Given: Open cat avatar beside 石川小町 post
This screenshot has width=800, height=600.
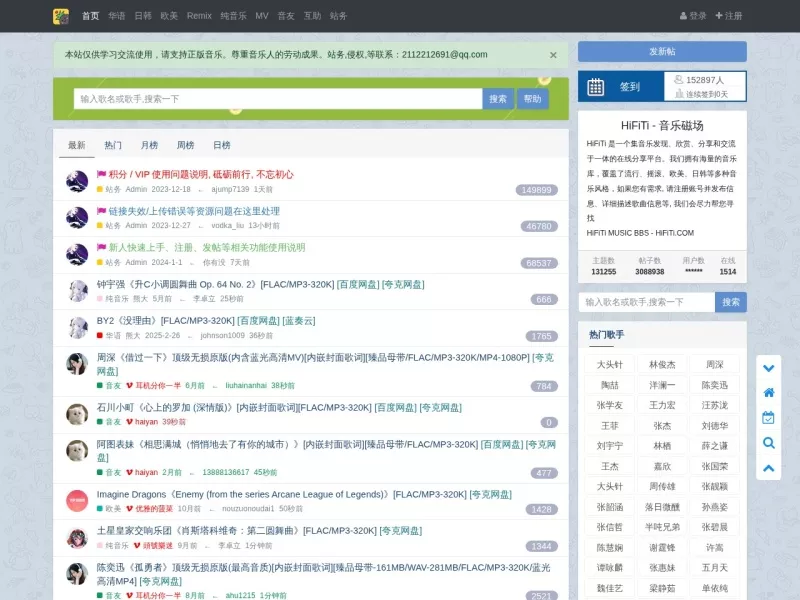Looking at the screenshot, I should [x=77, y=414].
